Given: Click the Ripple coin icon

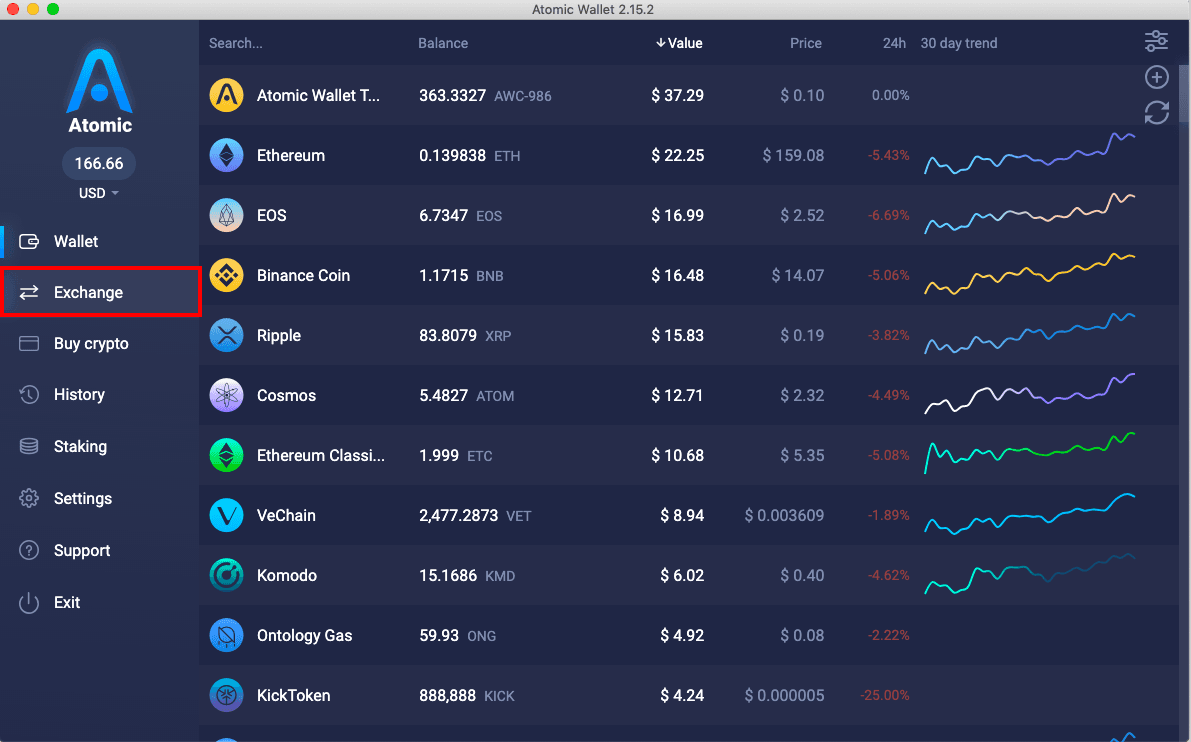Looking at the screenshot, I should pos(226,336).
